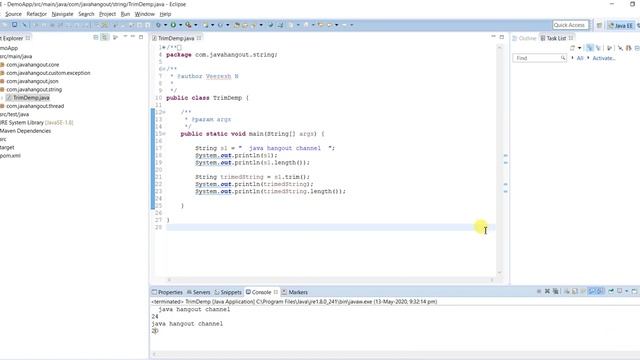Select the Console tab
The width and height of the screenshot is (640, 360).
click(x=261, y=292)
